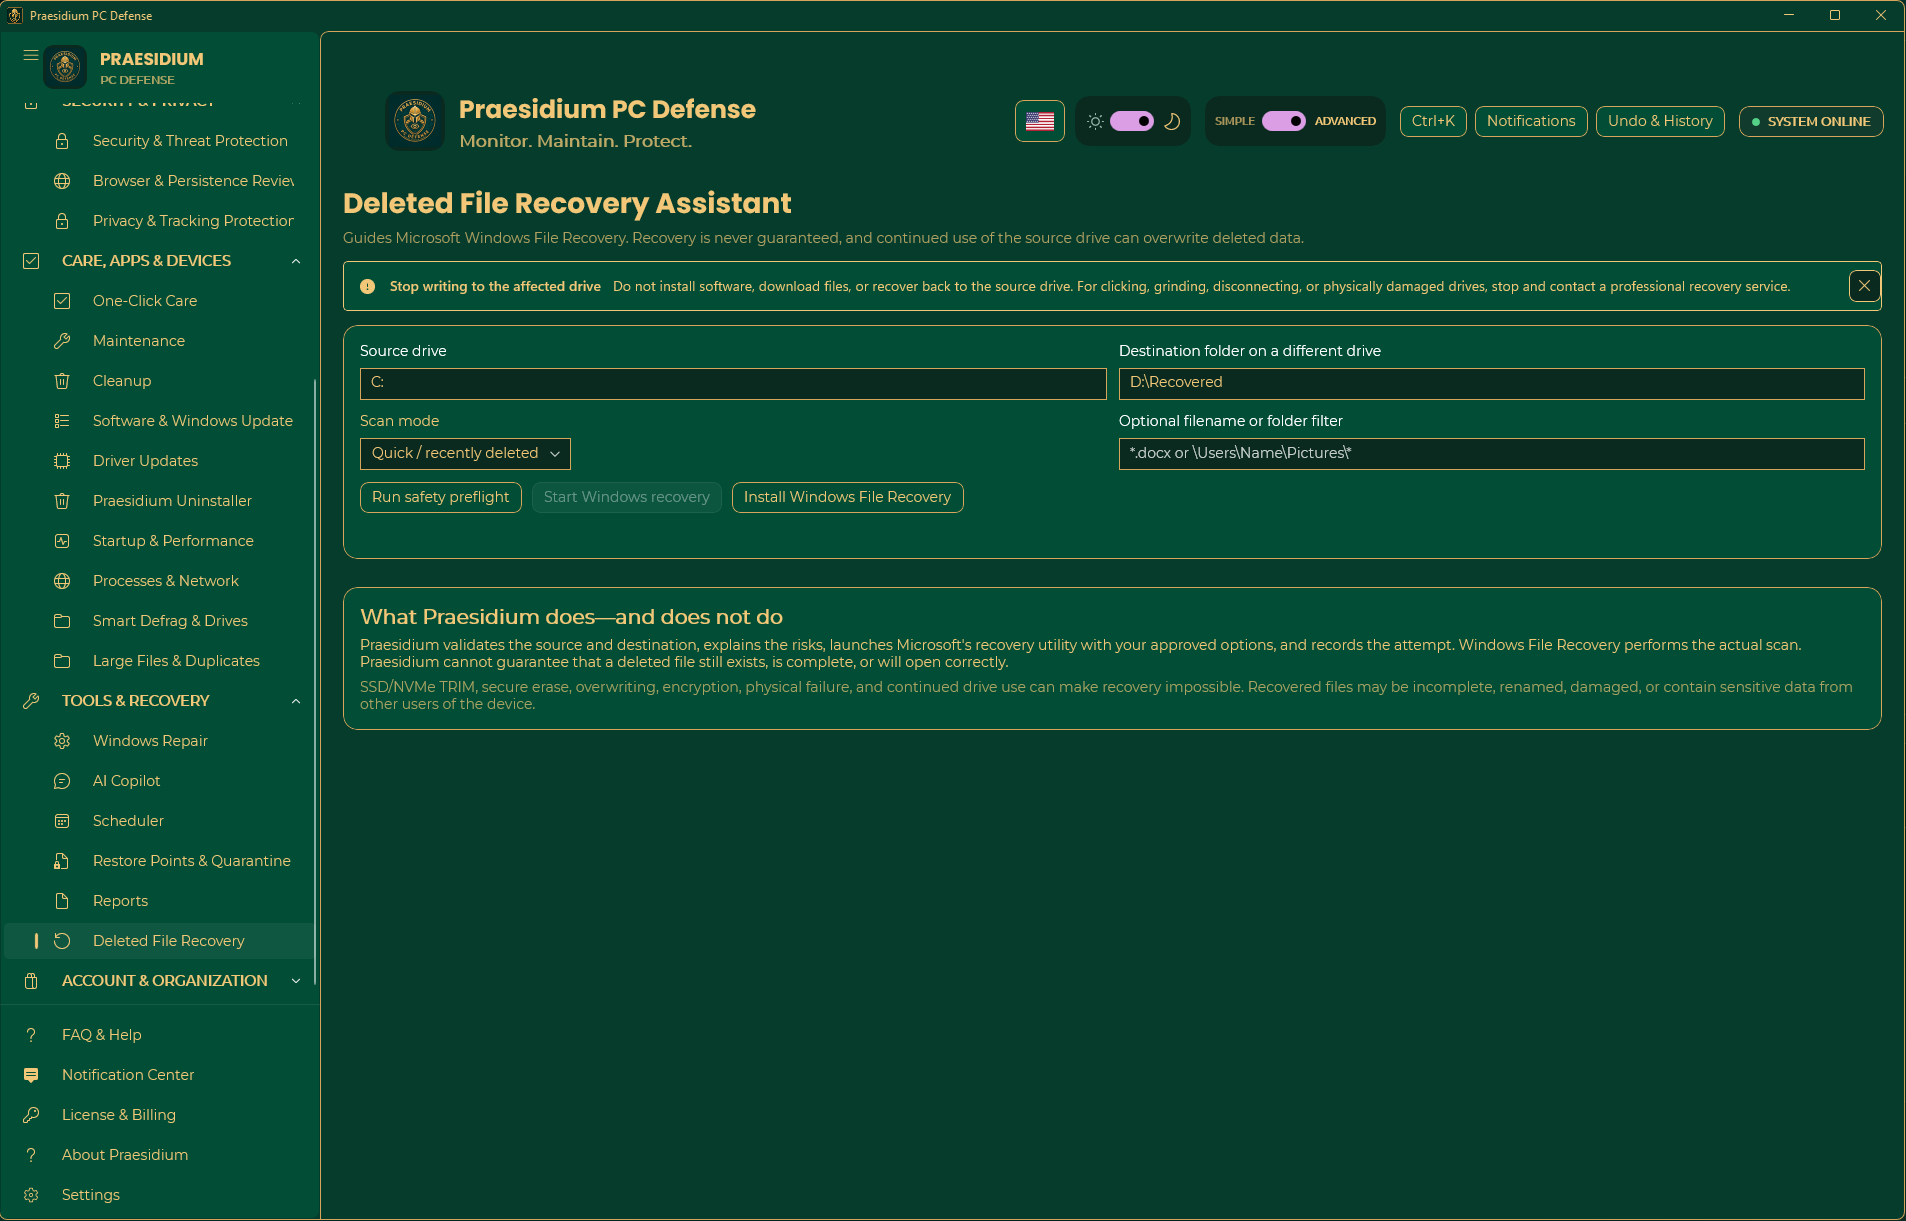Click the Large Files & Duplicates folder icon
The image size is (1906, 1221).
[62, 661]
